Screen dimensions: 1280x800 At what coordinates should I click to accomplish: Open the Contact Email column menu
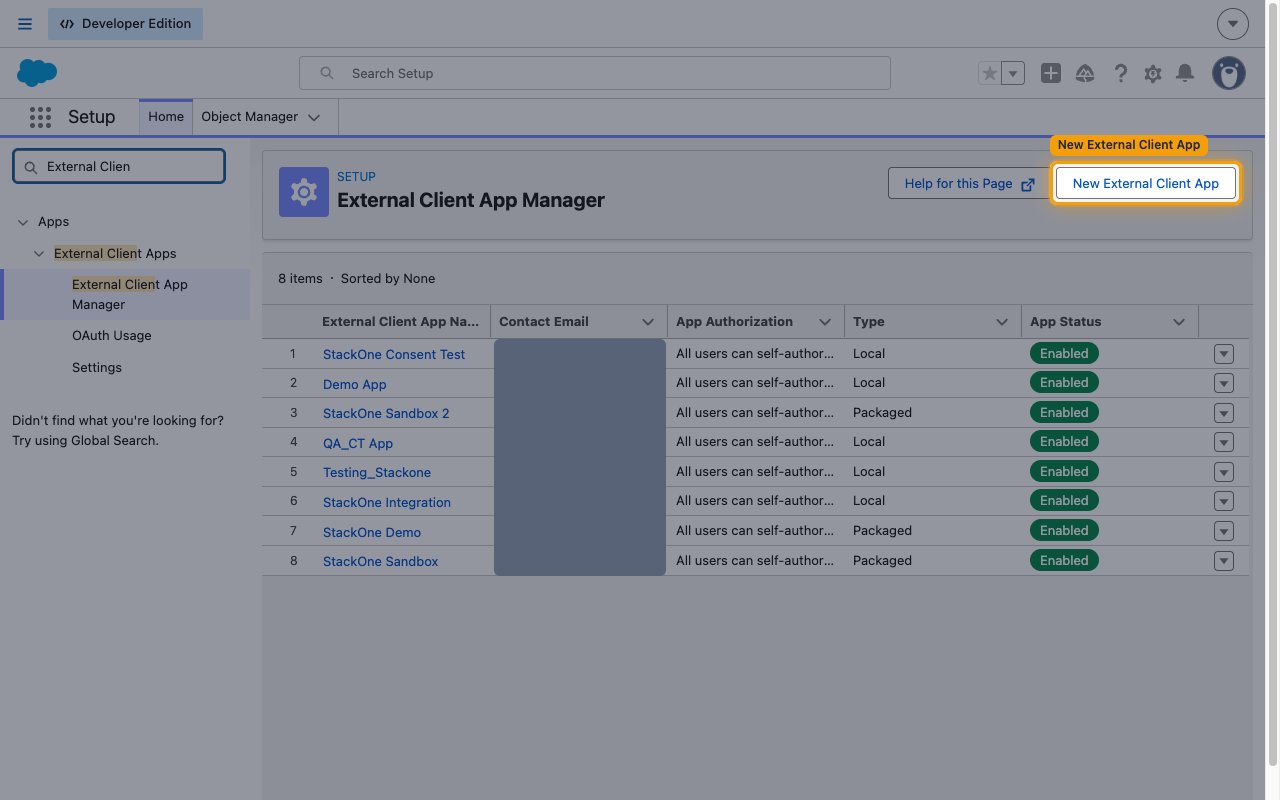[x=648, y=322]
